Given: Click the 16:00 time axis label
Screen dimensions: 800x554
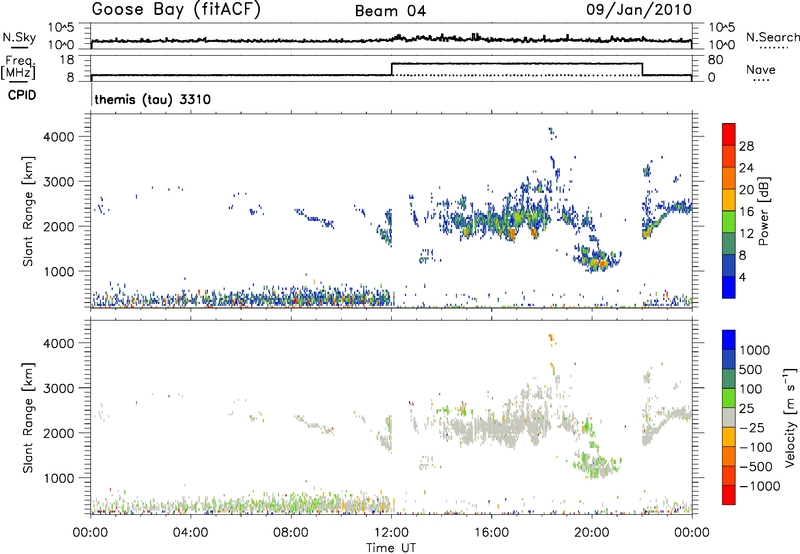Looking at the screenshot, I should pos(491,533).
